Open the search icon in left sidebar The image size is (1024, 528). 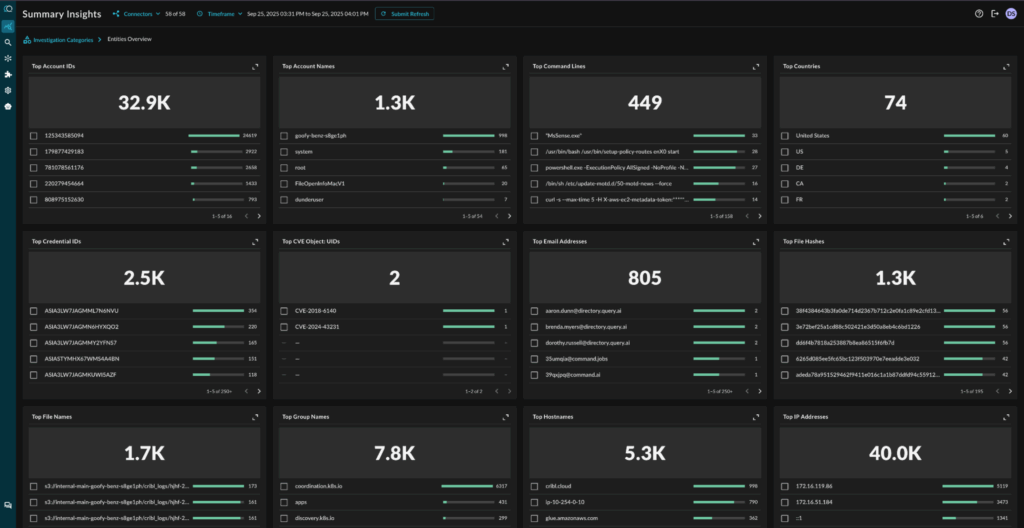click(x=8, y=42)
